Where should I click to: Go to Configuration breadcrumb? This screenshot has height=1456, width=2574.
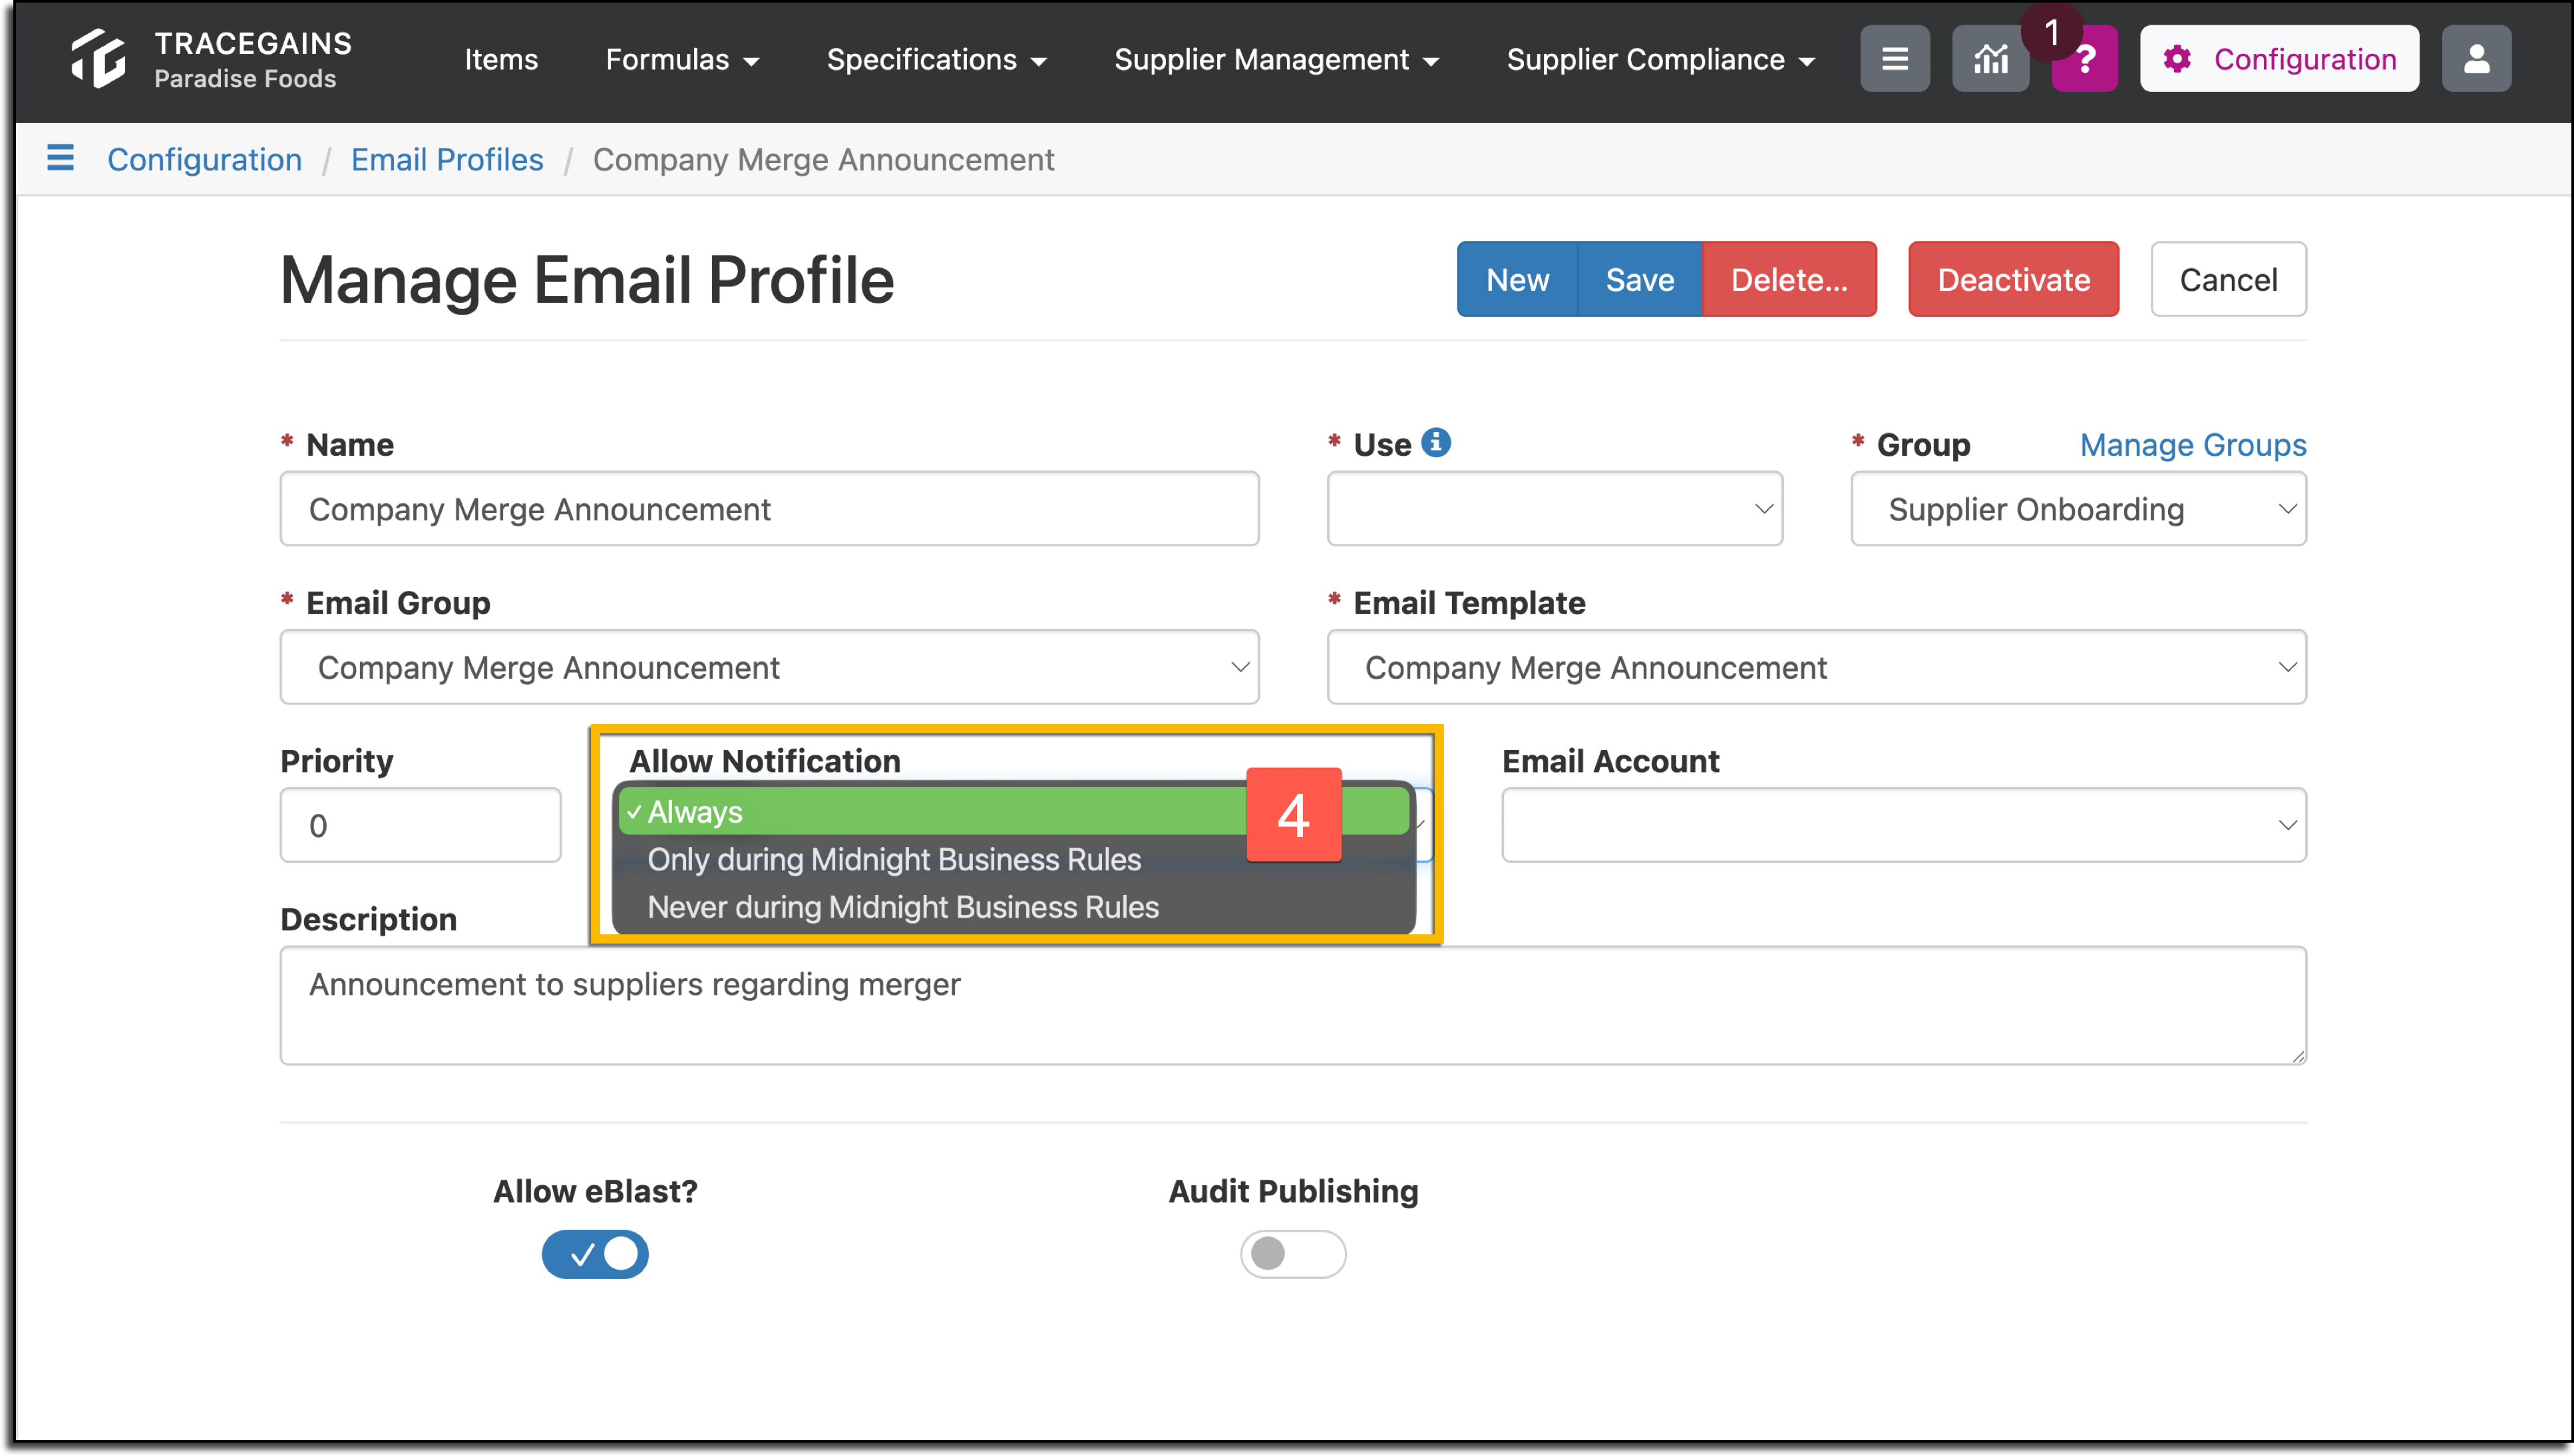204,159
